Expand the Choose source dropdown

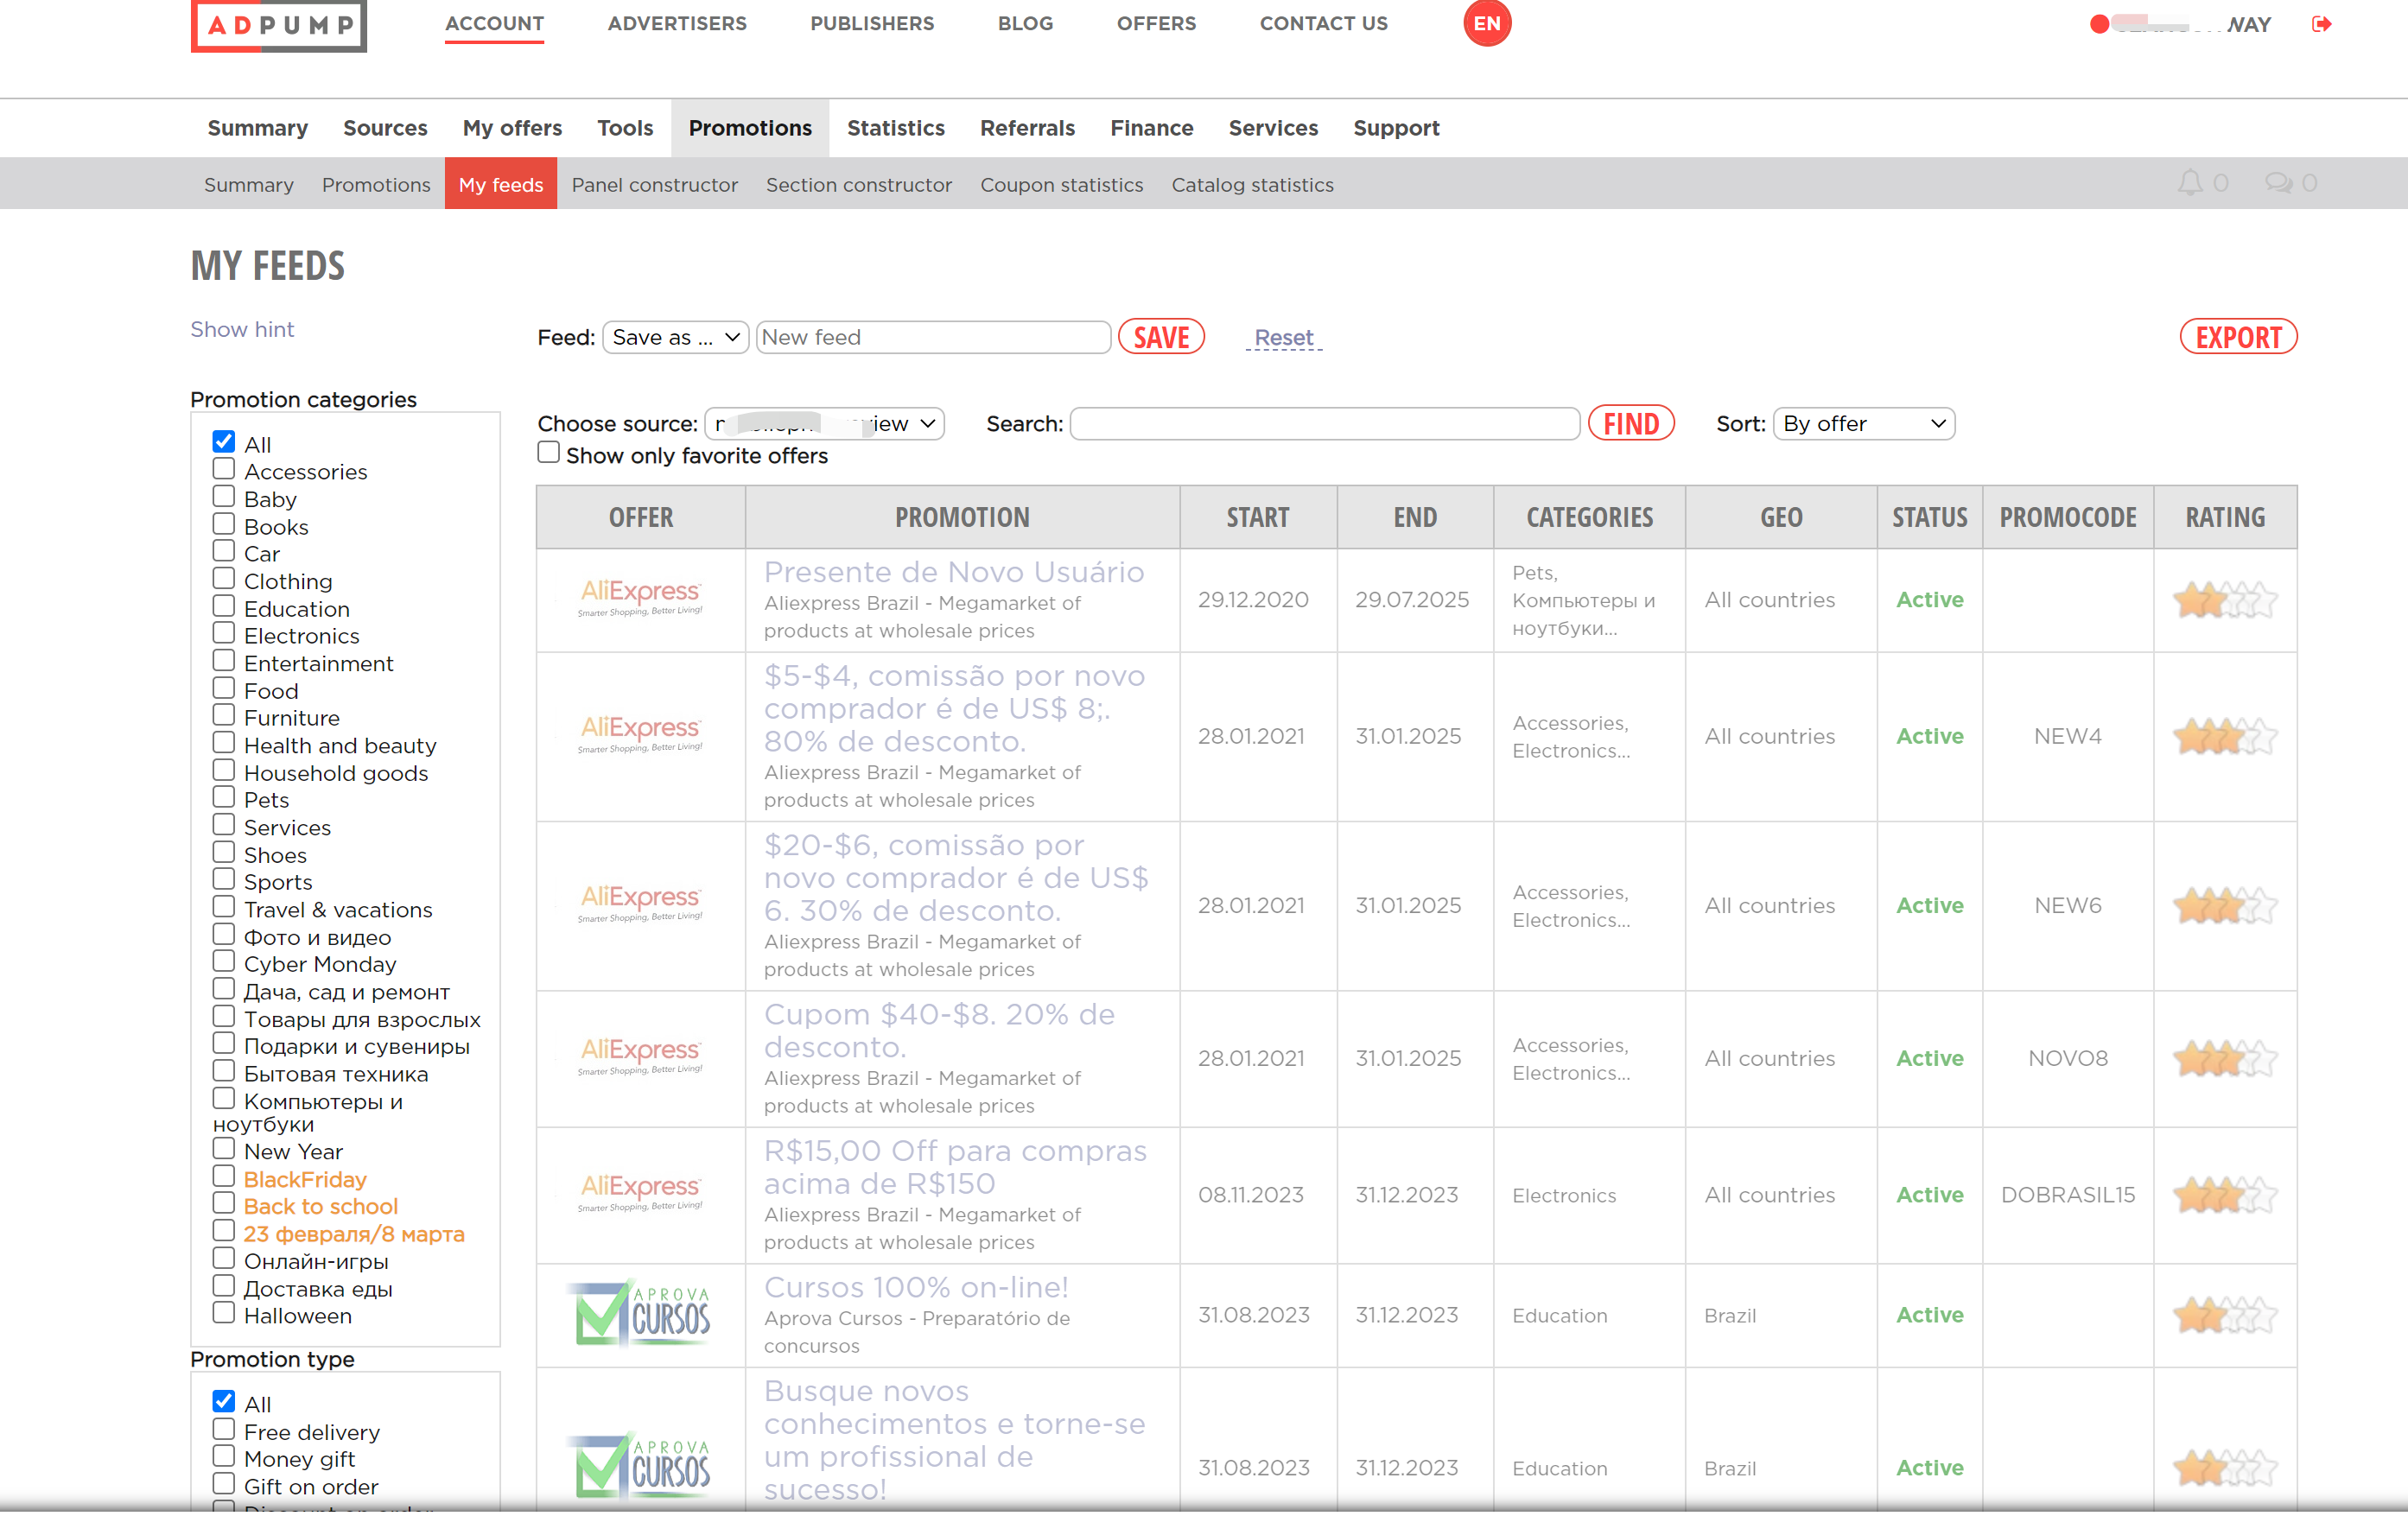(x=824, y=424)
